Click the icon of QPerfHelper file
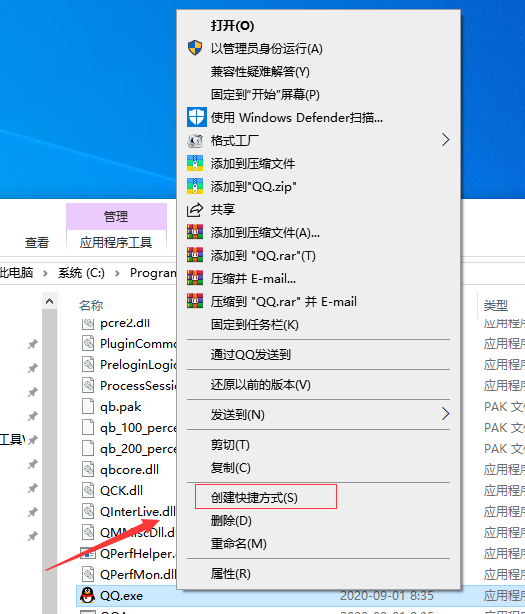The width and height of the screenshot is (525, 614). 88,553
